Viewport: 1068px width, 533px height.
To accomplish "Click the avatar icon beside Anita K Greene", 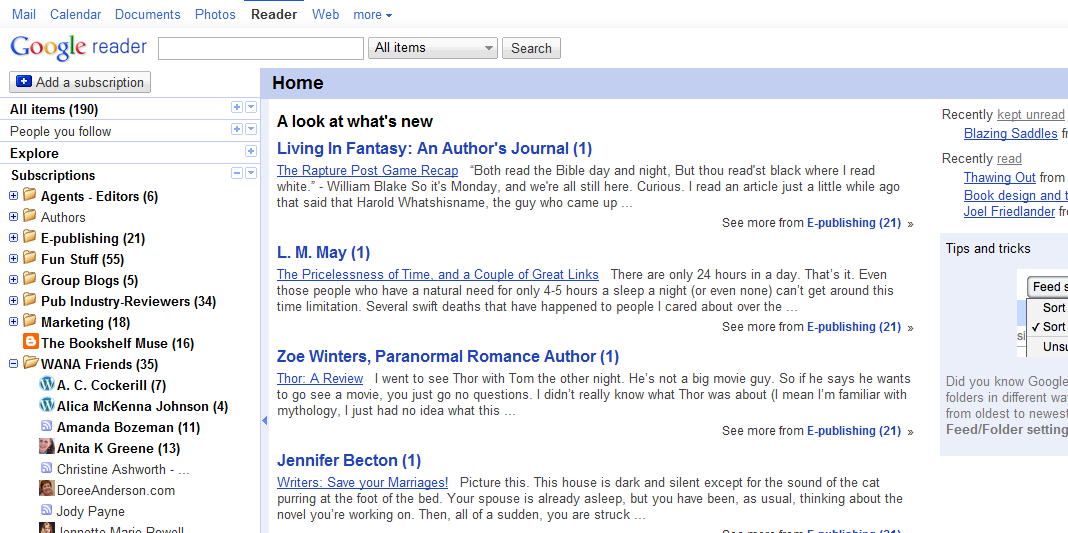I will click(46, 447).
